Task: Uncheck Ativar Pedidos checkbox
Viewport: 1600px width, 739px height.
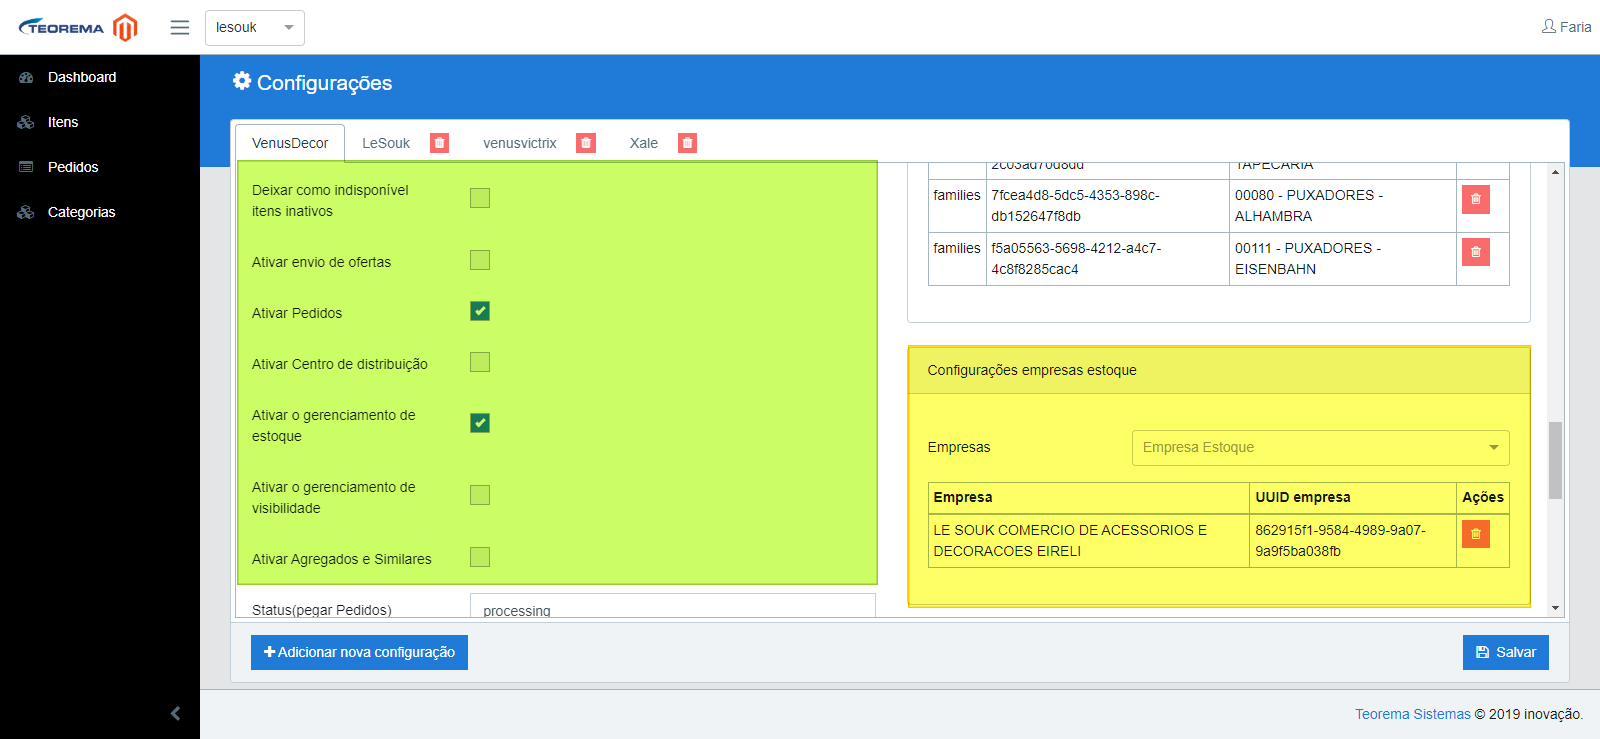Action: [x=480, y=311]
